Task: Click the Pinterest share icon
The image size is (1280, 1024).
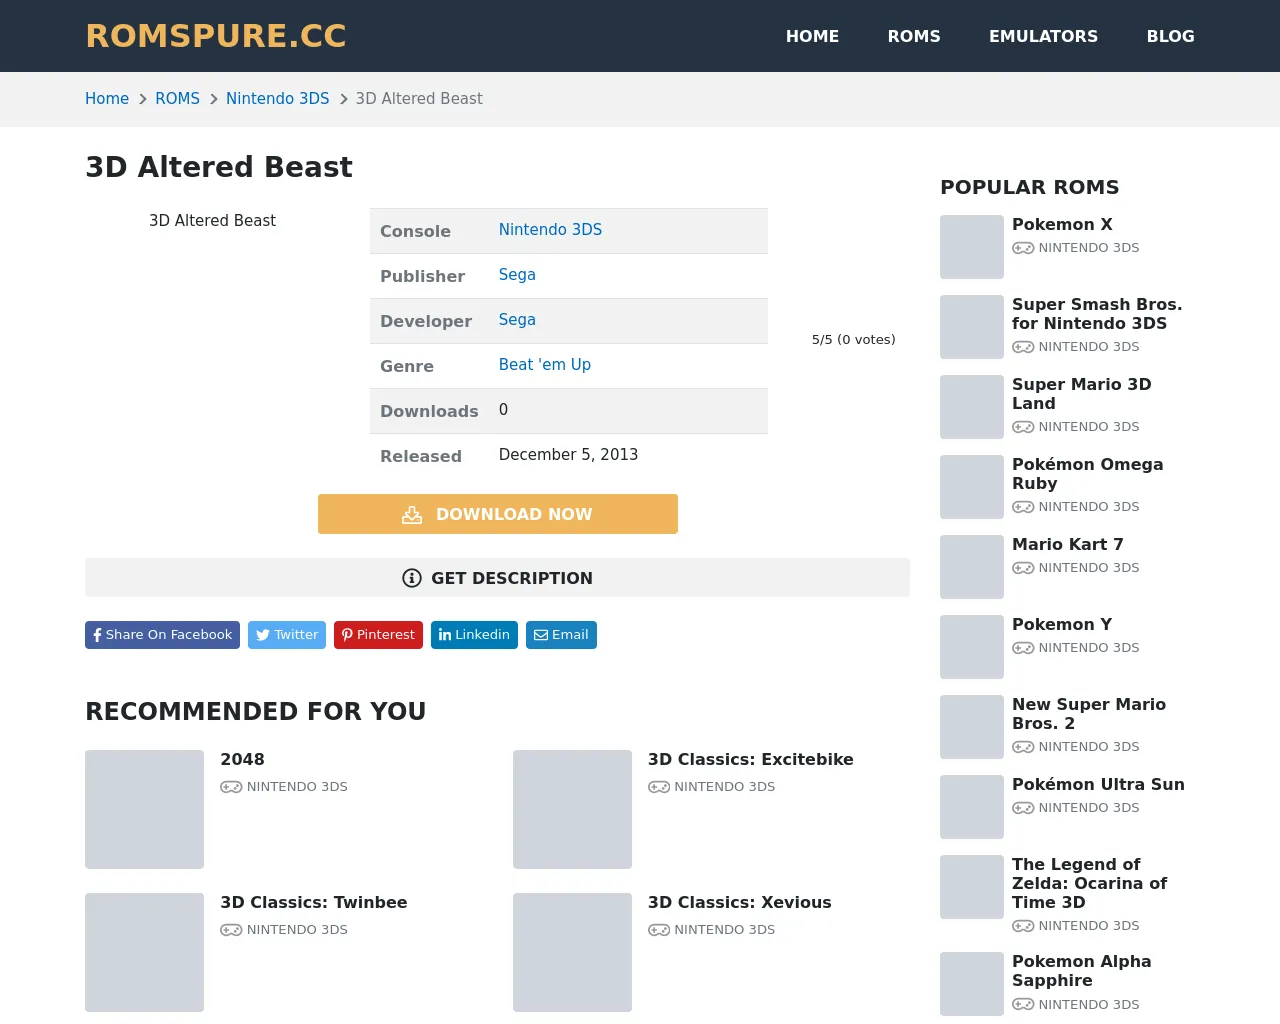Action: (x=347, y=635)
